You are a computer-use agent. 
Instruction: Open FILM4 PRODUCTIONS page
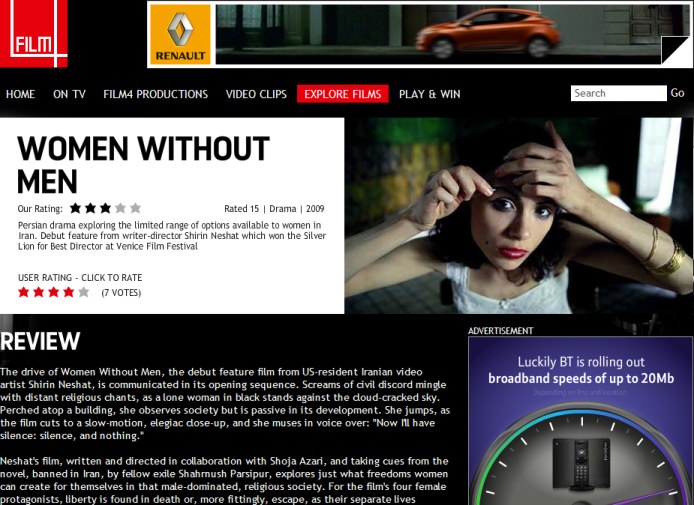(155, 94)
